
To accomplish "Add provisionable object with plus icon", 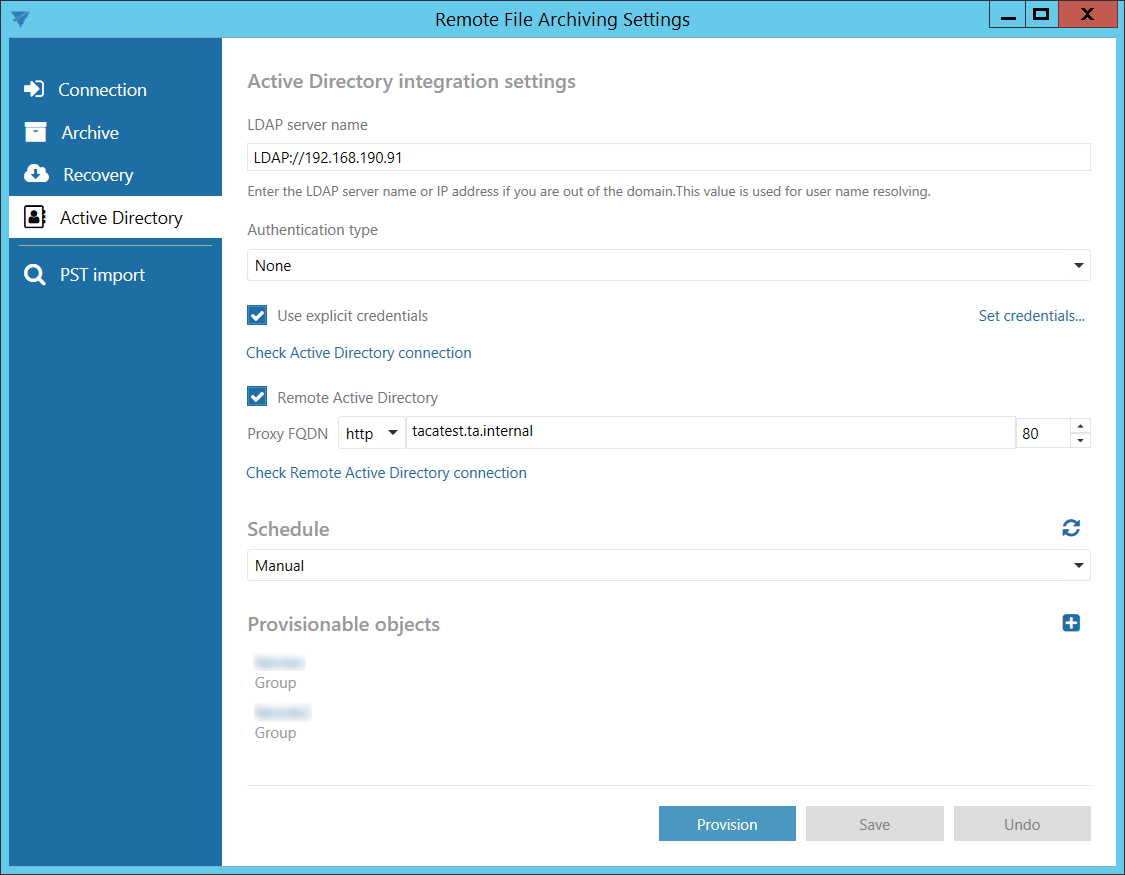I will click(1071, 623).
